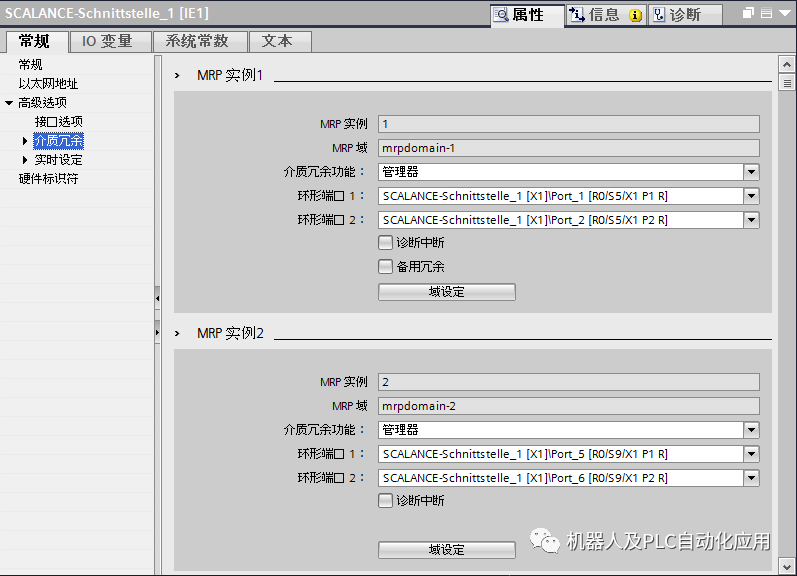The width and height of the screenshot is (797, 576).
Task: Enable 诊断中断 checkbox in MRP 实例1
Action: click(385, 242)
